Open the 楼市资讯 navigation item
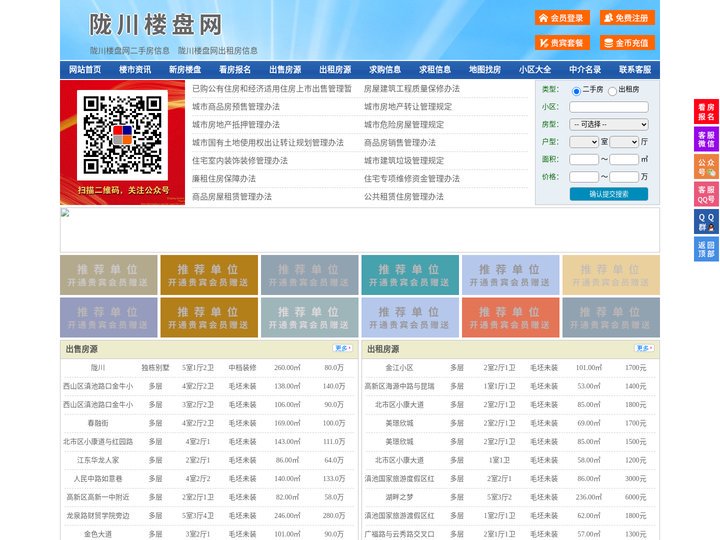Screen dimensions: 720x540 tap(135, 70)
